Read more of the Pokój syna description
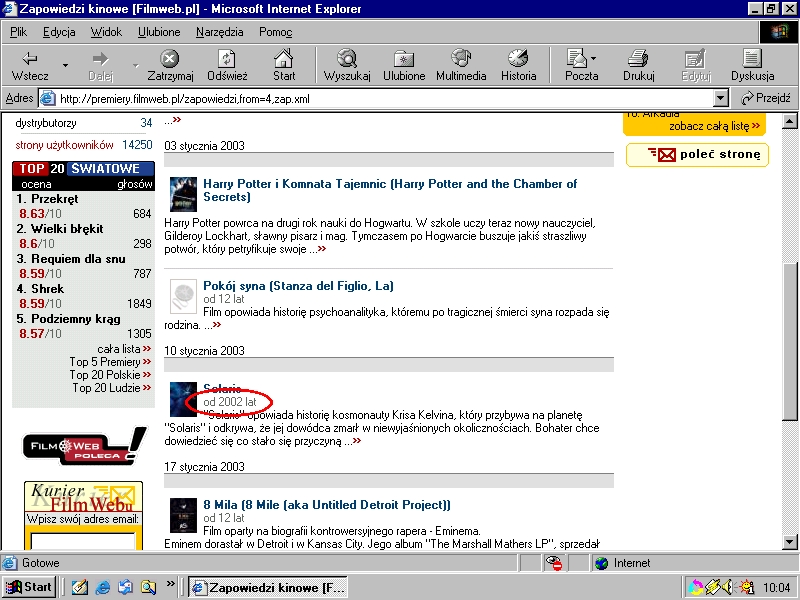The width and height of the screenshot is (800, 600). [x=216, y=325]
